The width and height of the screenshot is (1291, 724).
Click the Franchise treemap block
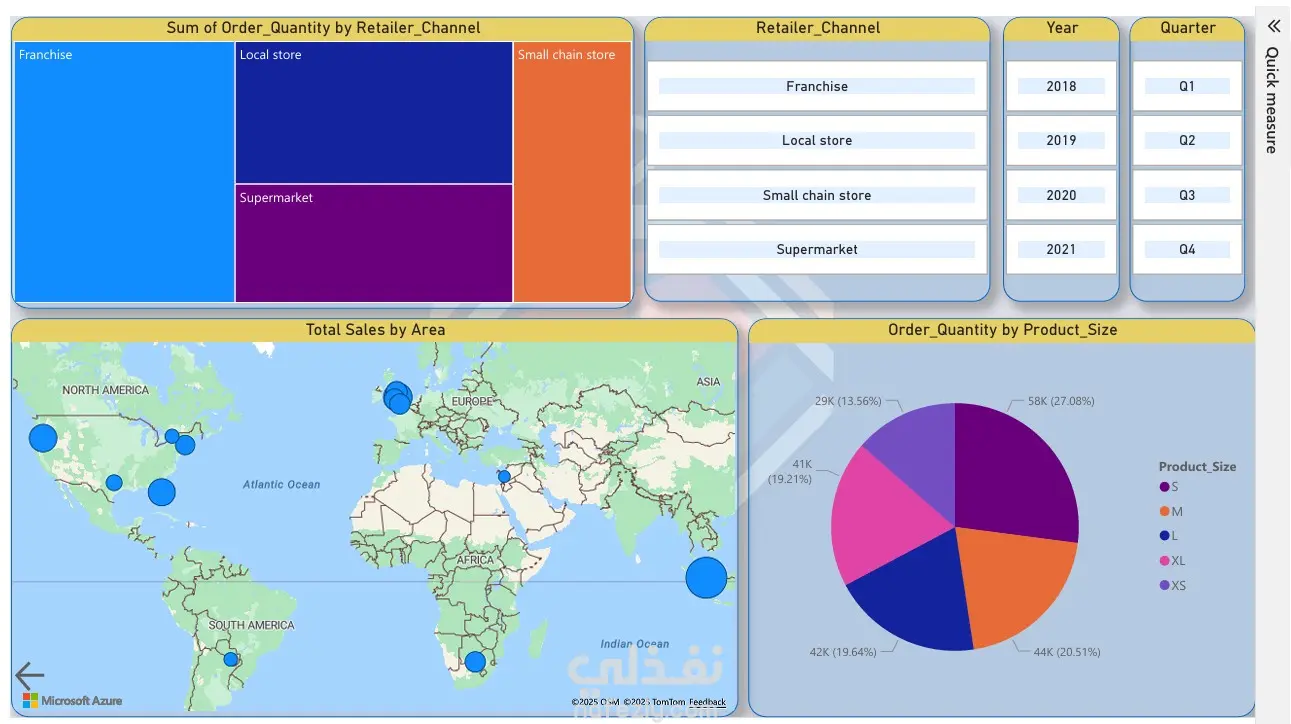[125, 172]
